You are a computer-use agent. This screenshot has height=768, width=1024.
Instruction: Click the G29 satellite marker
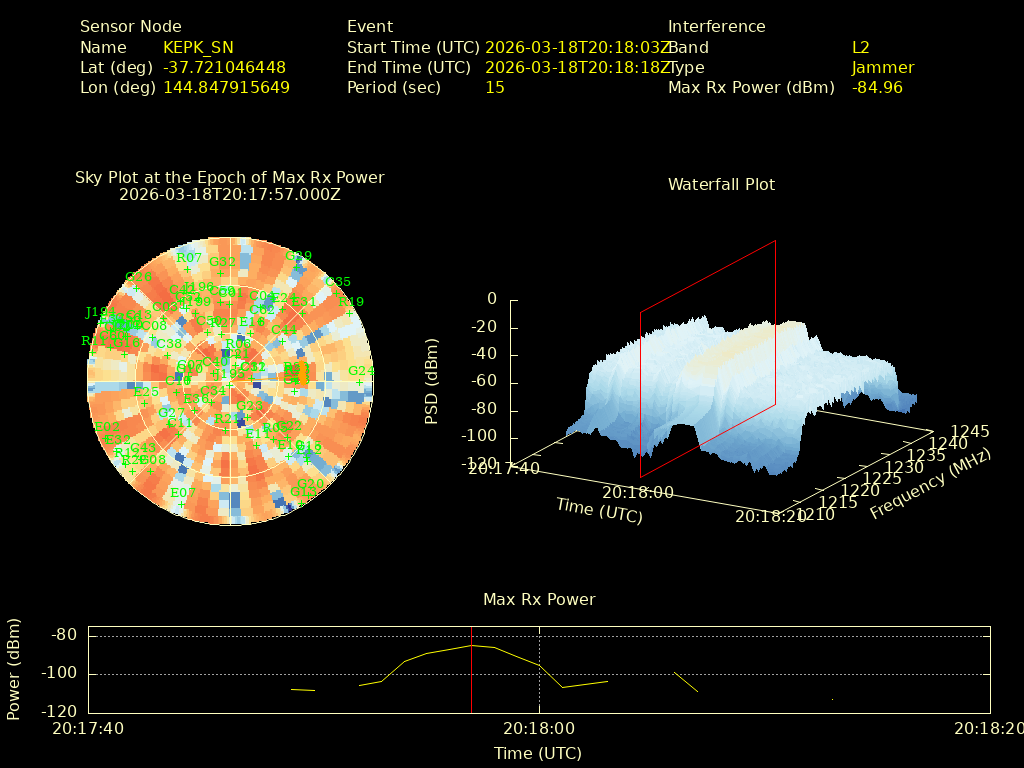[x=297, y=267]
